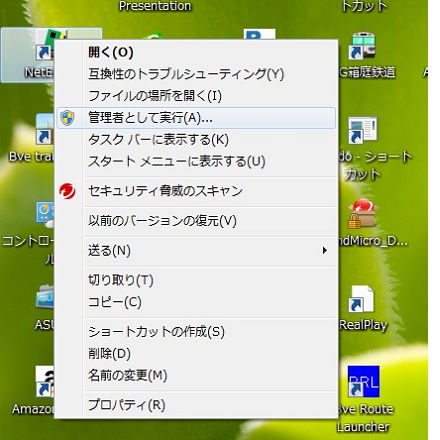Choose 名前の変更(M) entry

pyautogui.click(x=196, y=376)
